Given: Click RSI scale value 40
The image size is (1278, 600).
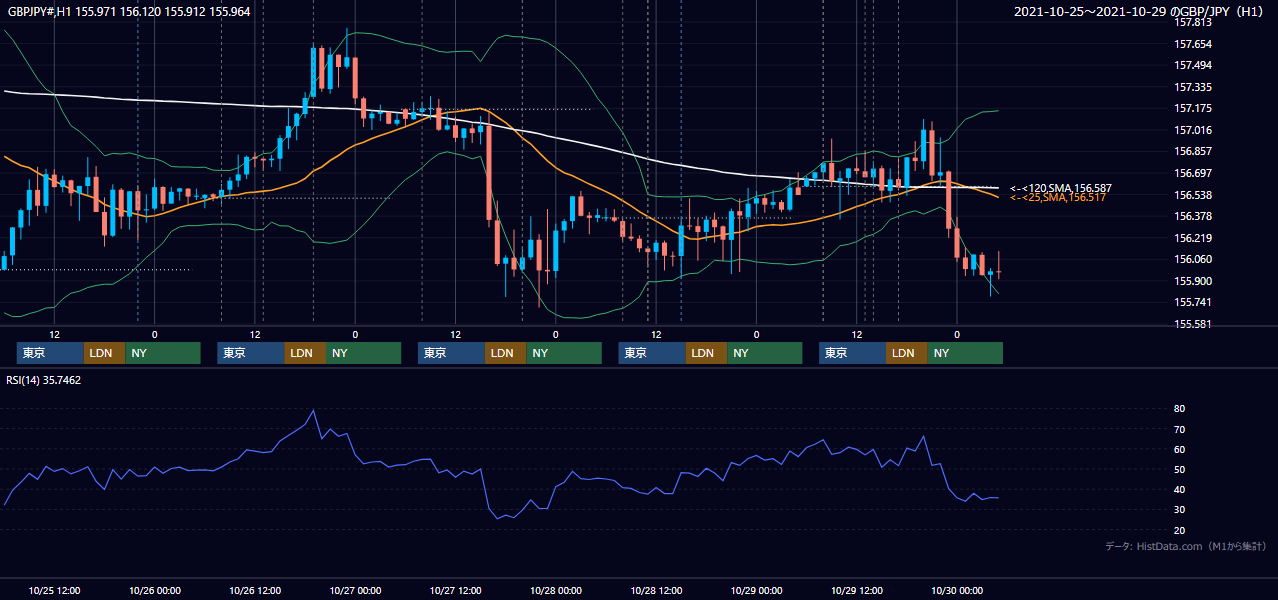Looking at the screenshot, I should point(1180,489).
